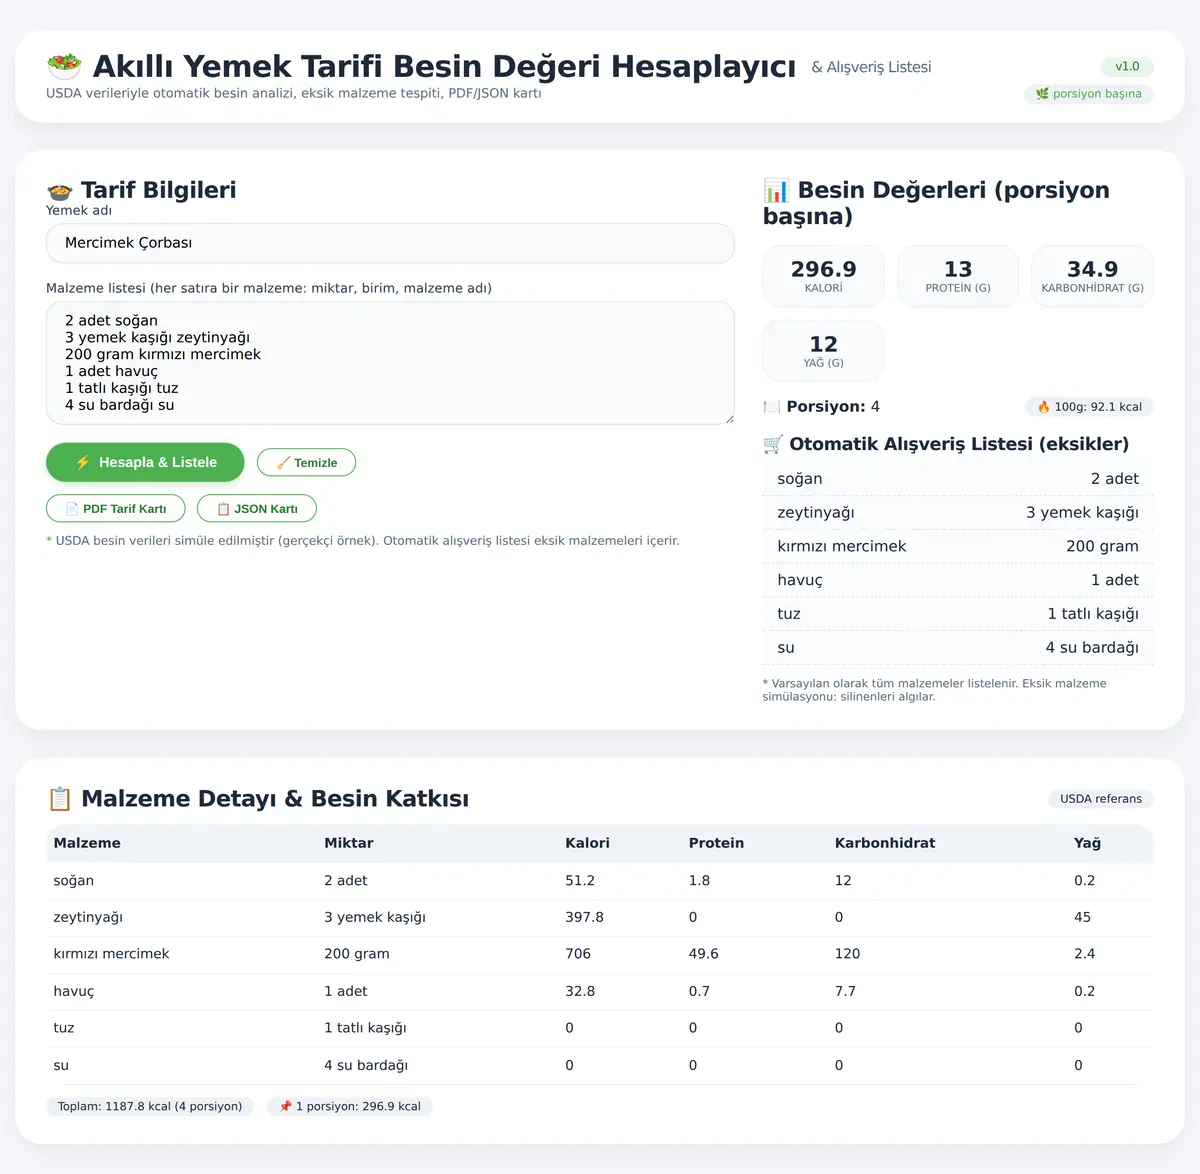Click the tuz row in shopping list

pyautogui.click(x=958, y=614)
